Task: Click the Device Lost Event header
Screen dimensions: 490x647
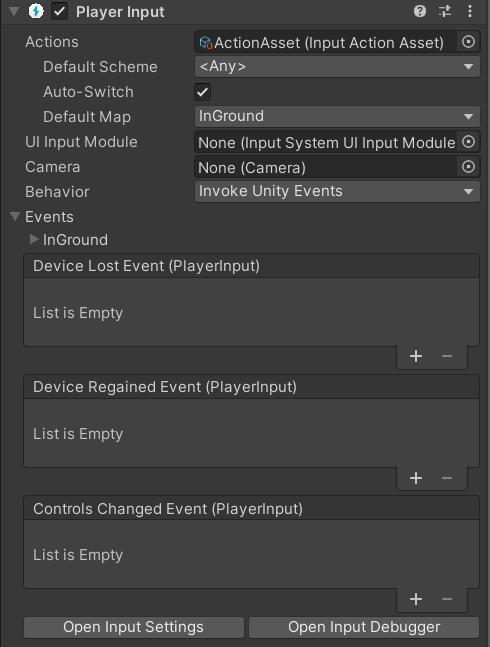Action: 252,266
